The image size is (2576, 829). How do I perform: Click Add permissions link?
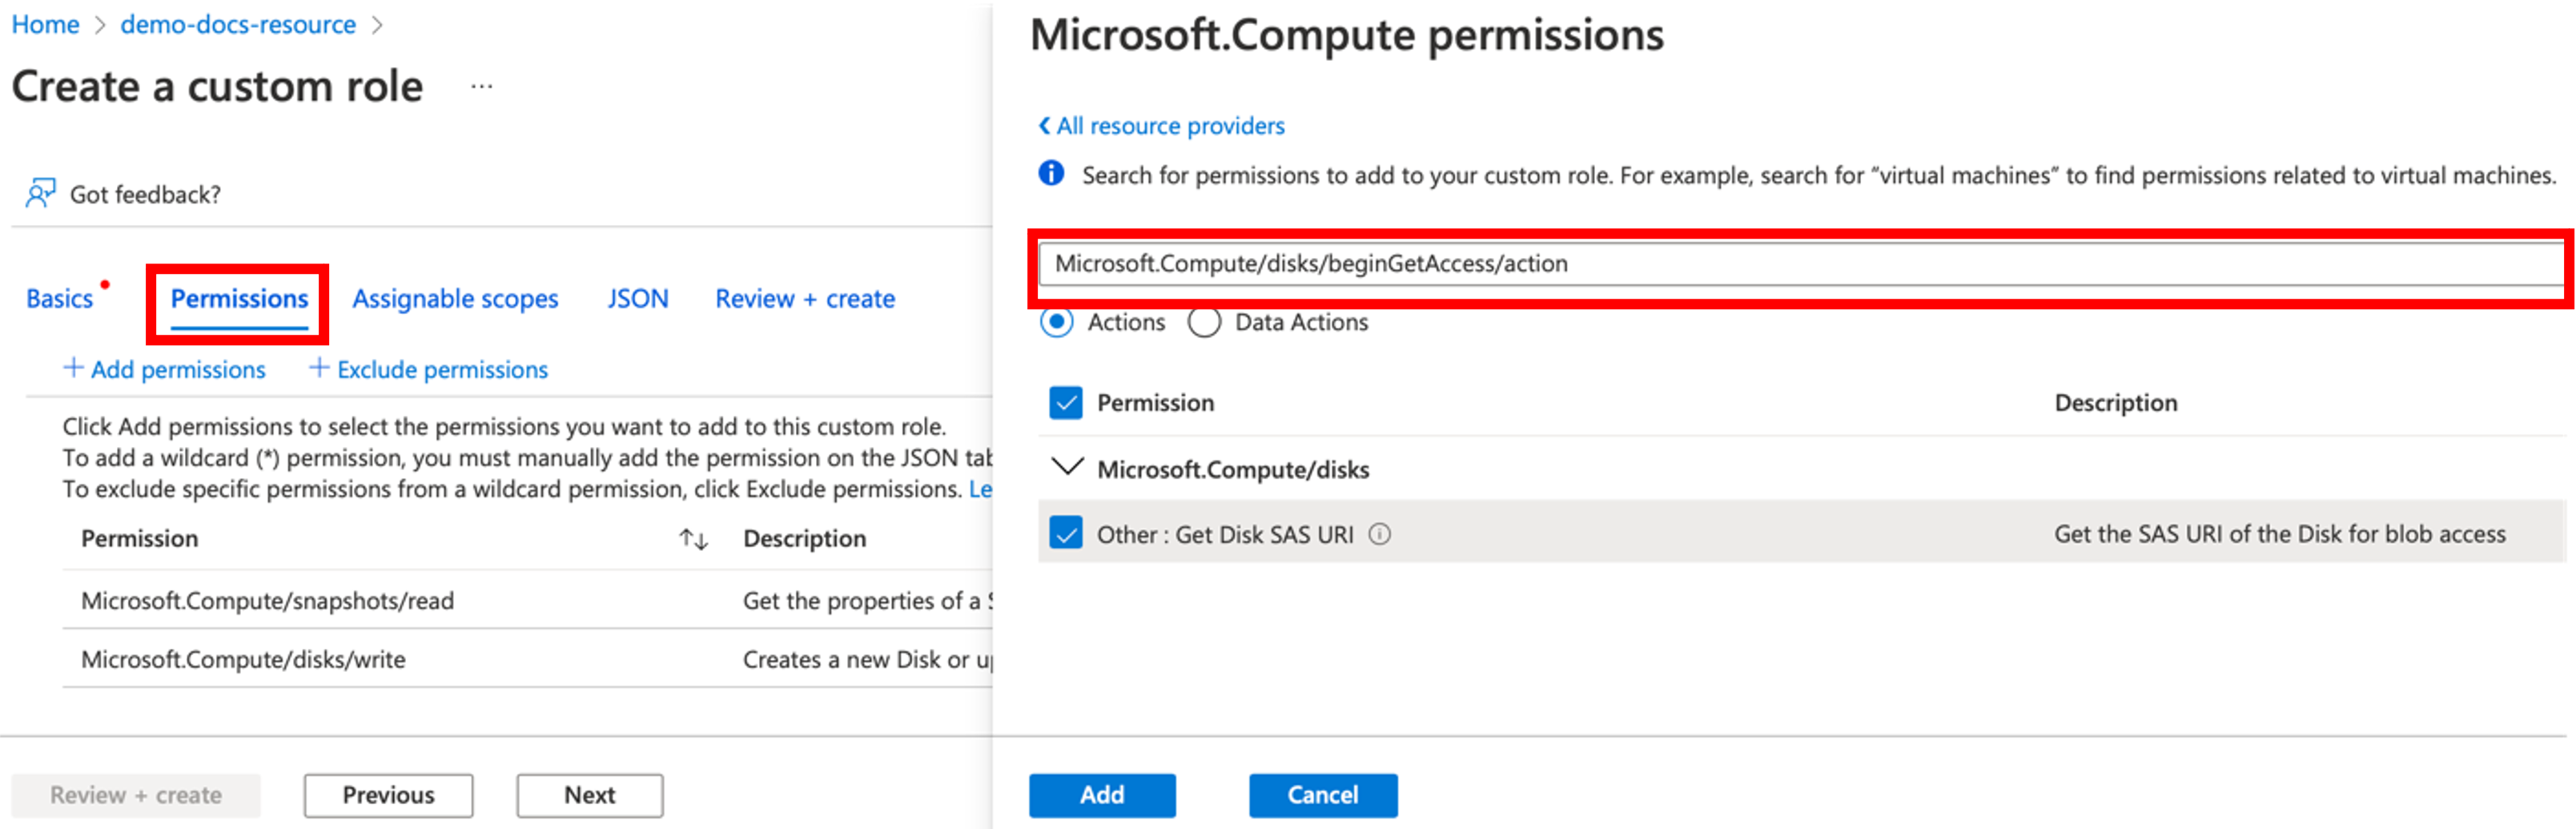click(178, 369)
